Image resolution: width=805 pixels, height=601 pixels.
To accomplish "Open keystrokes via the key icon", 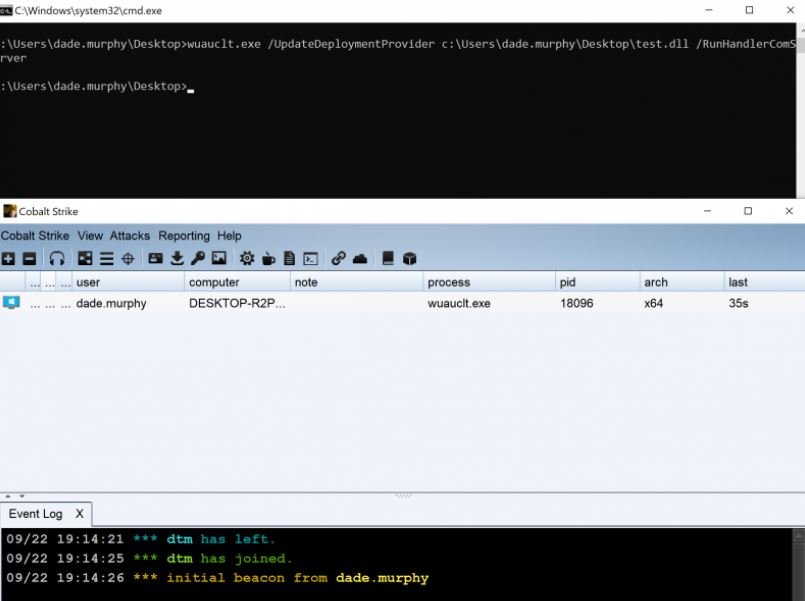I will tap(198, 258).
